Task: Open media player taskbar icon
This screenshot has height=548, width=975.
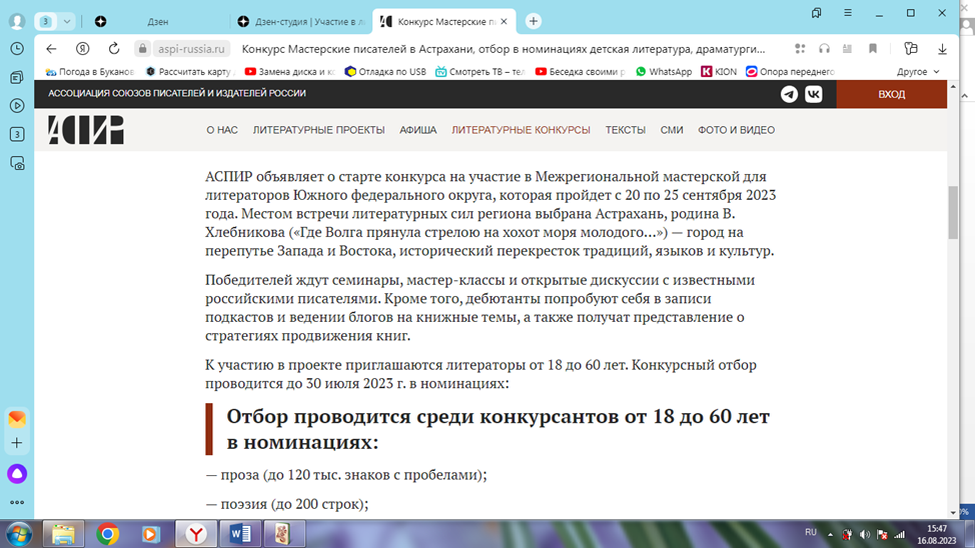Action: [151, 534]
